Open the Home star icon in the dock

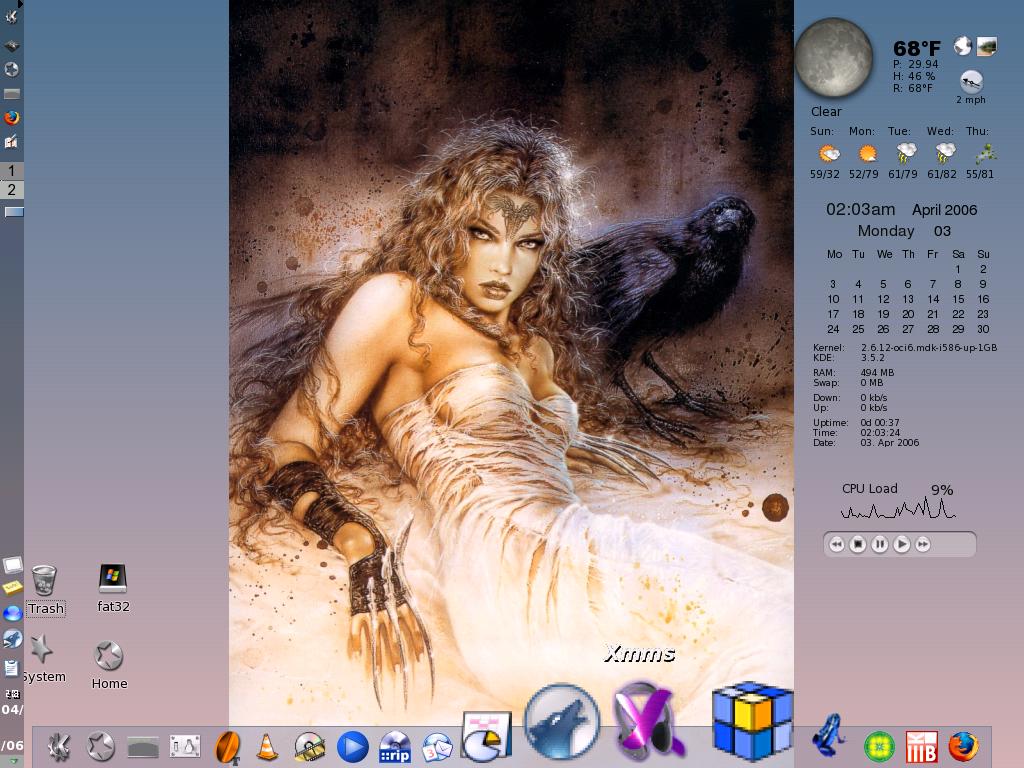(101, 746)
